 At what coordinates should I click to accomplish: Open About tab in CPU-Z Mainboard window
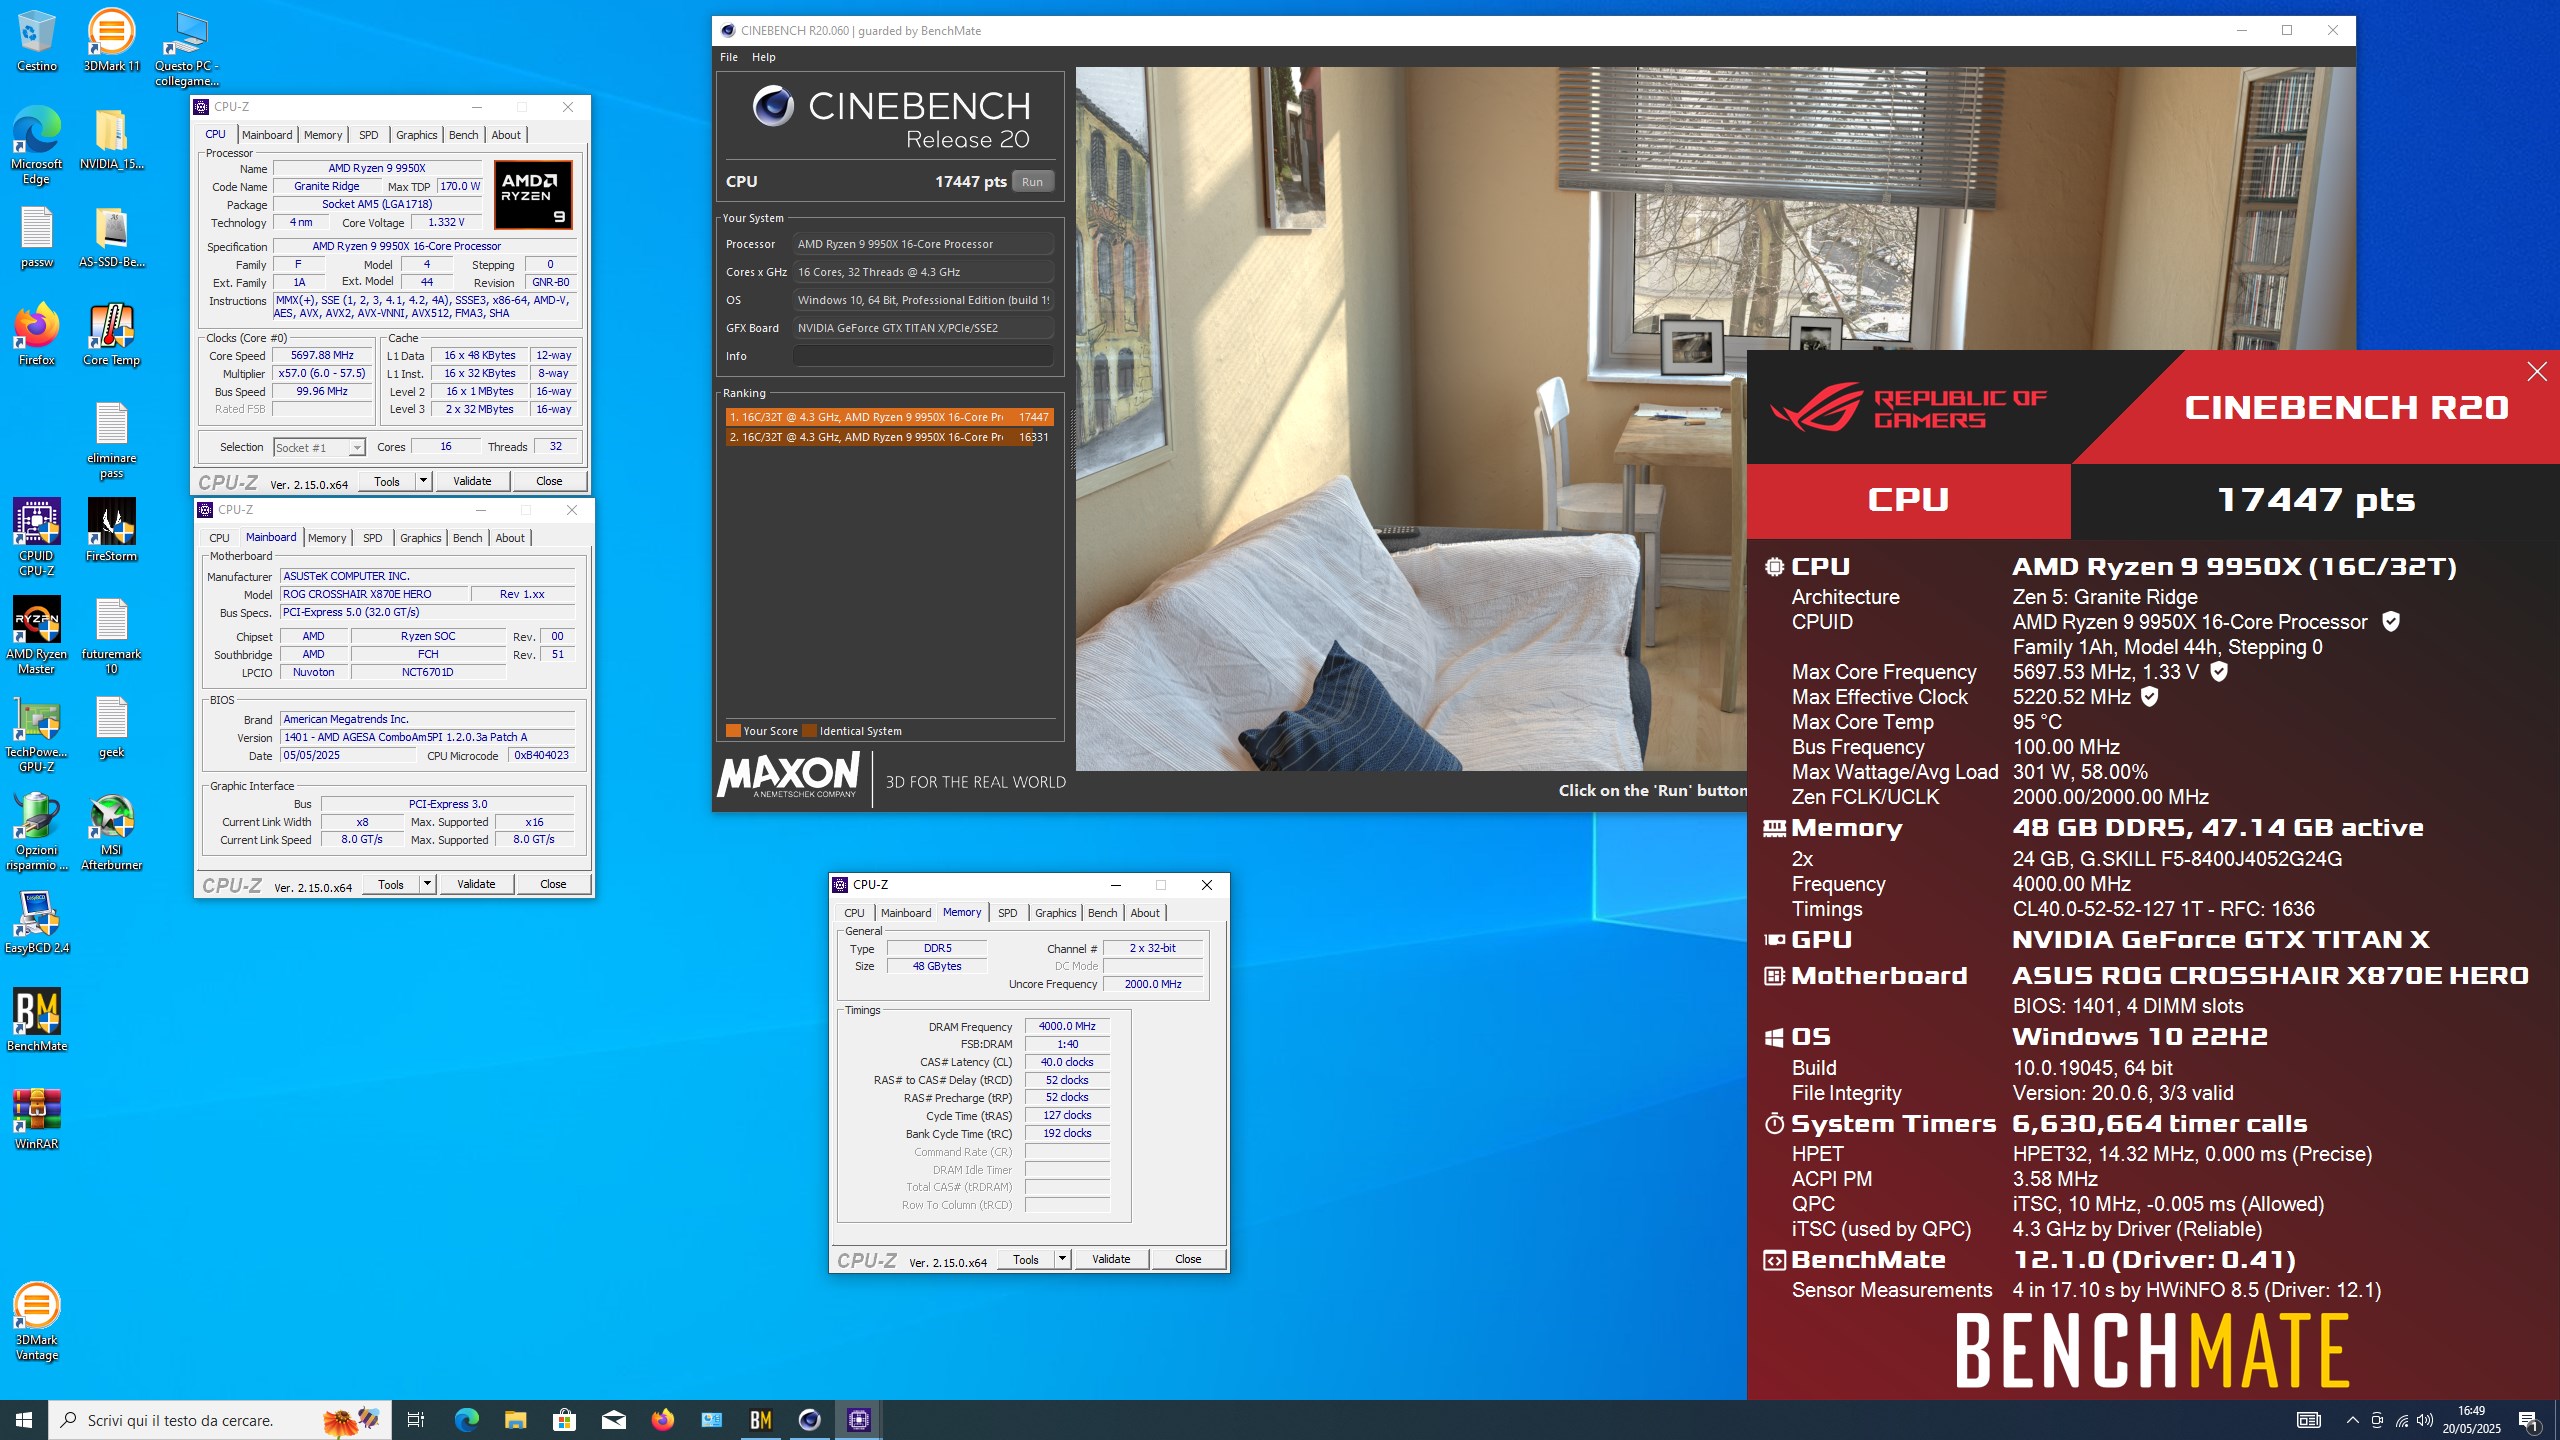510,538
